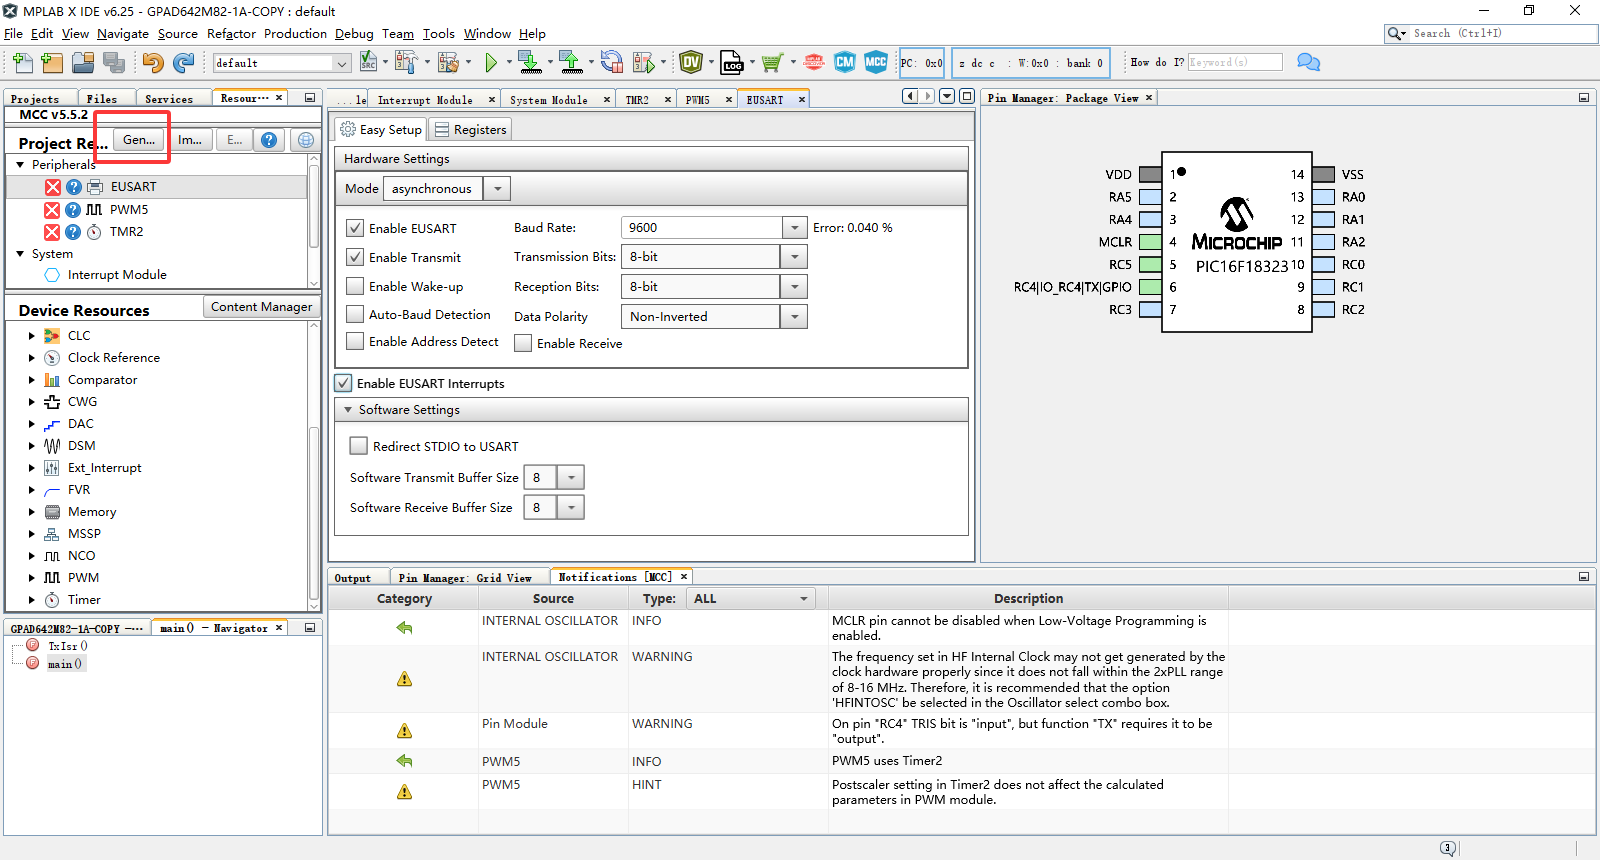This screenshot has width=1600, height=860.
Task: Switch to the Pin Manager Grid View tab
Action: coord(465,578)
